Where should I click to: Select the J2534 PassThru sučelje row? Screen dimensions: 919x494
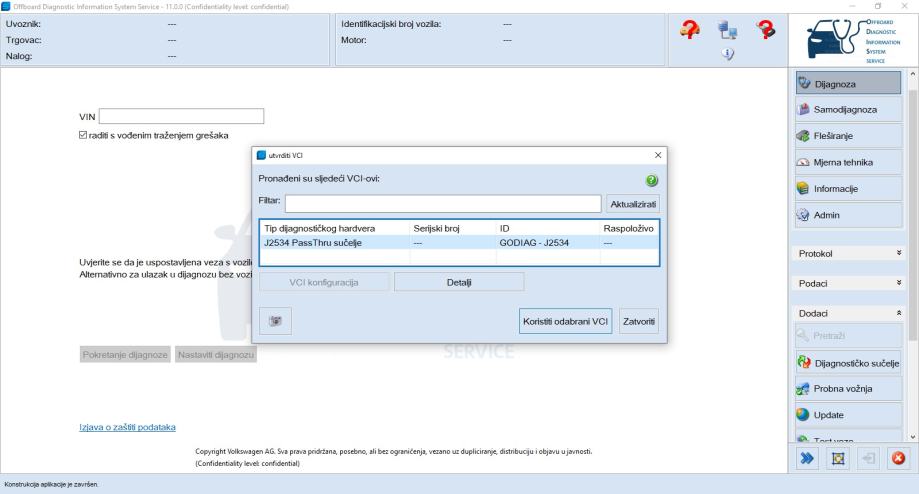[x=459, y=243]
